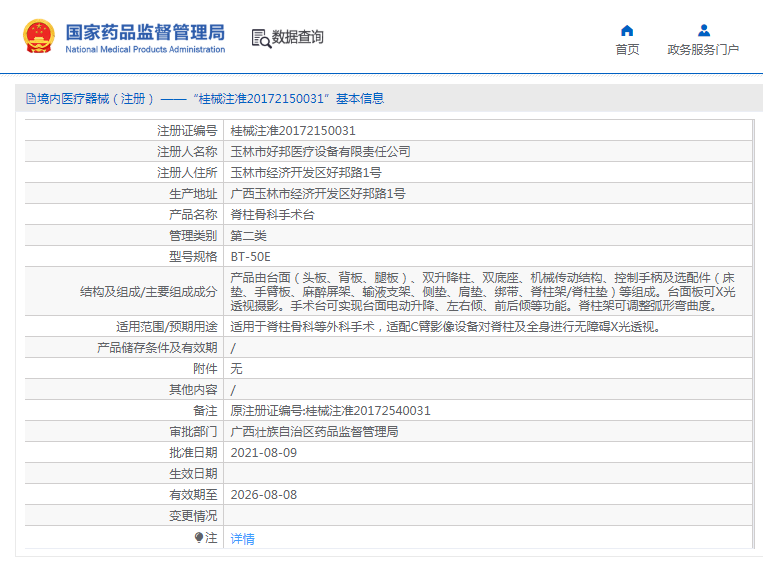Click the 管理类别 row label
The image size is (763, 562).
coord(193,236)
